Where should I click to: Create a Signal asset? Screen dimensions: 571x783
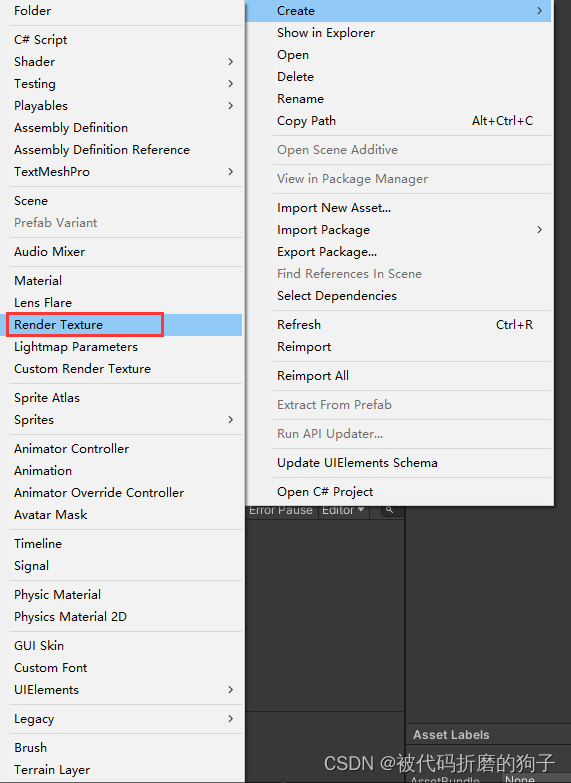(123, 565)
